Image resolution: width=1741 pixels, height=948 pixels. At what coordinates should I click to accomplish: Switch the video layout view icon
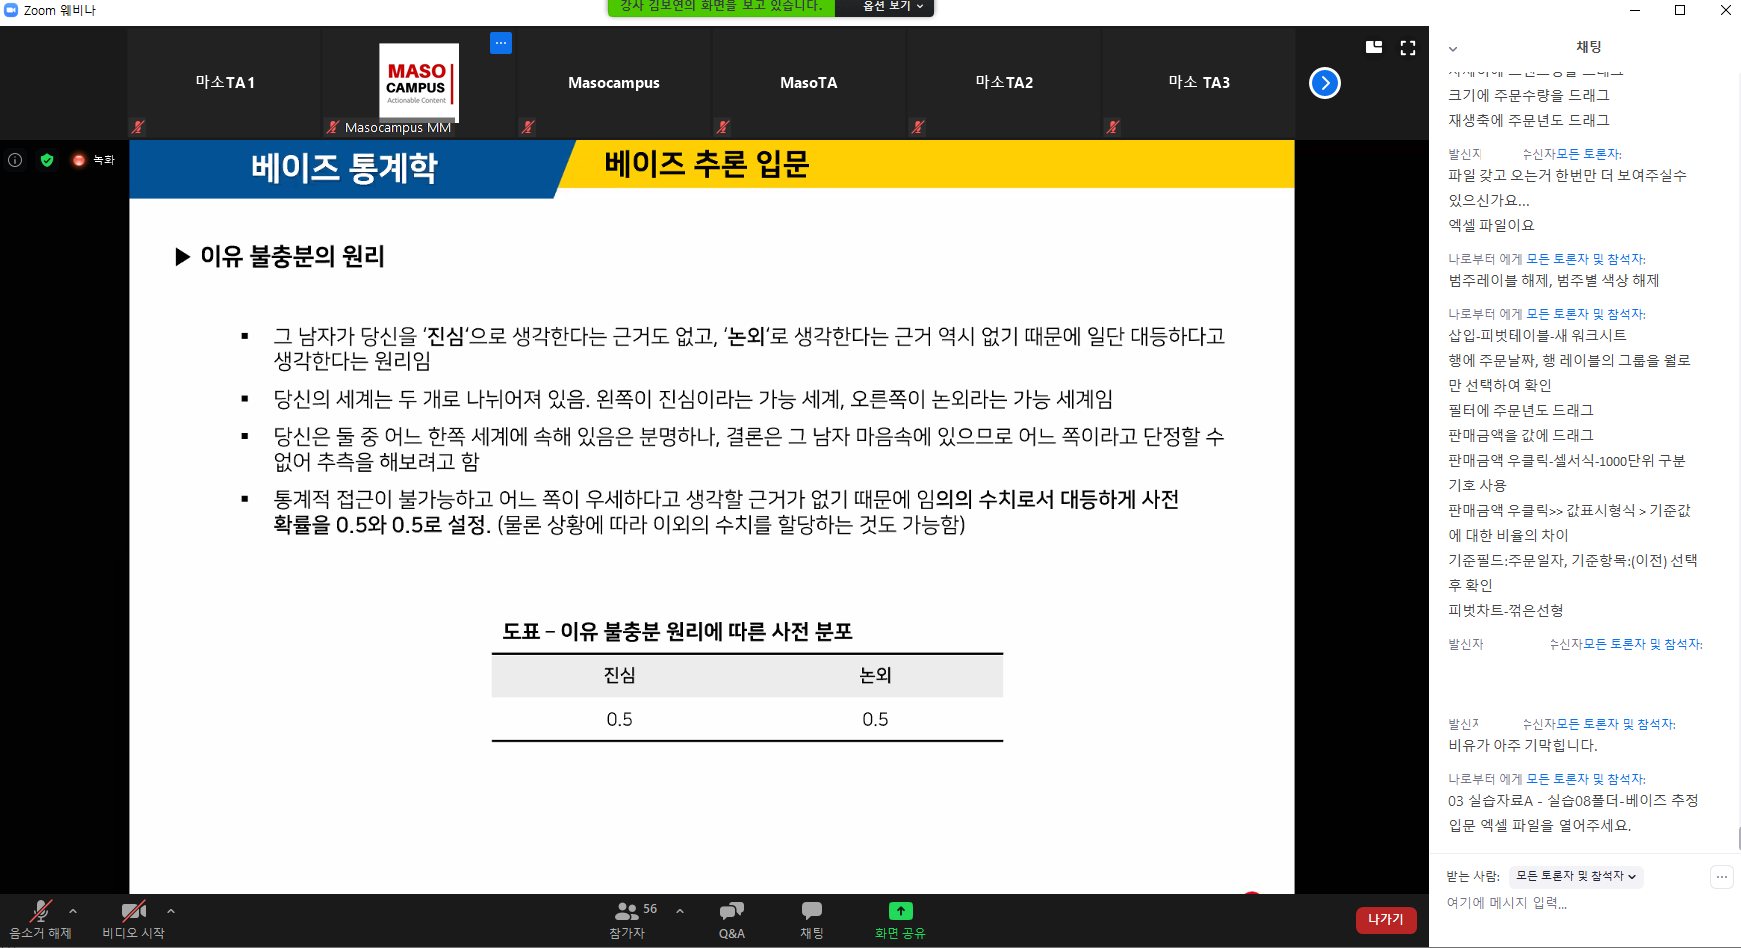tap(1374, 47)
